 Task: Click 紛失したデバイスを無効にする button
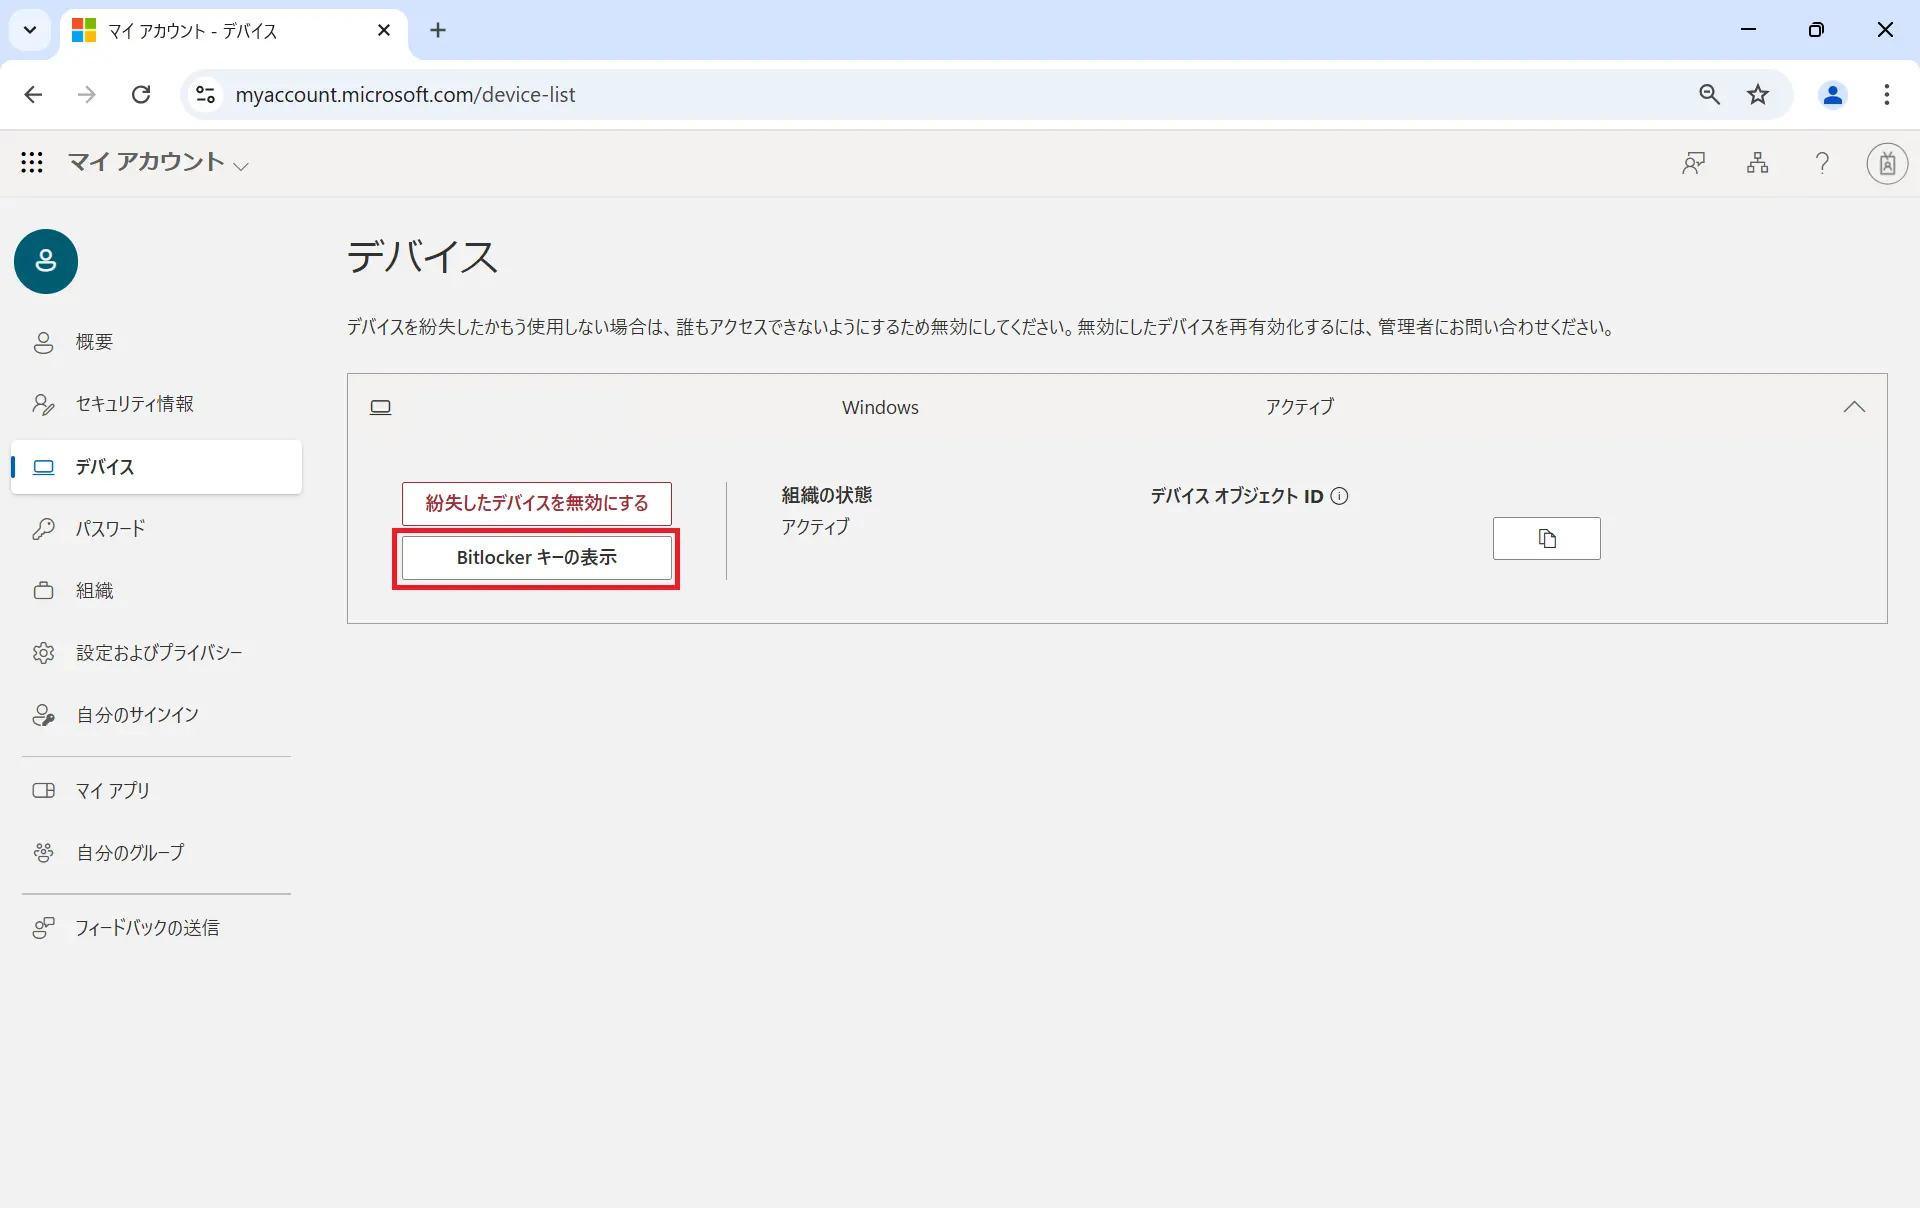536,503
